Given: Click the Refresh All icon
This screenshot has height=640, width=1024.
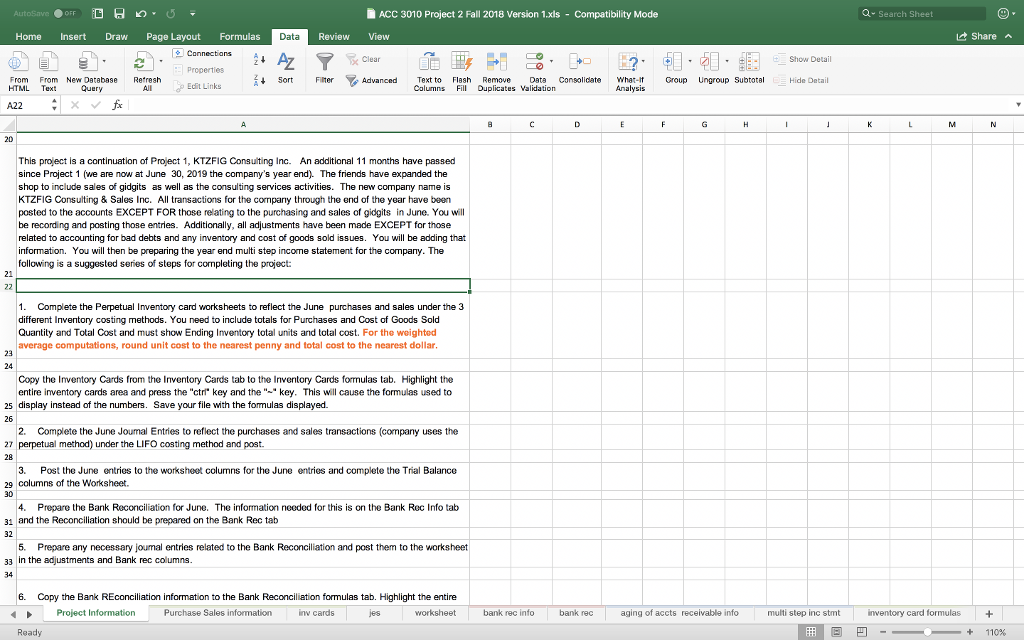Looking at the screenshot, I should coord(142,63).
